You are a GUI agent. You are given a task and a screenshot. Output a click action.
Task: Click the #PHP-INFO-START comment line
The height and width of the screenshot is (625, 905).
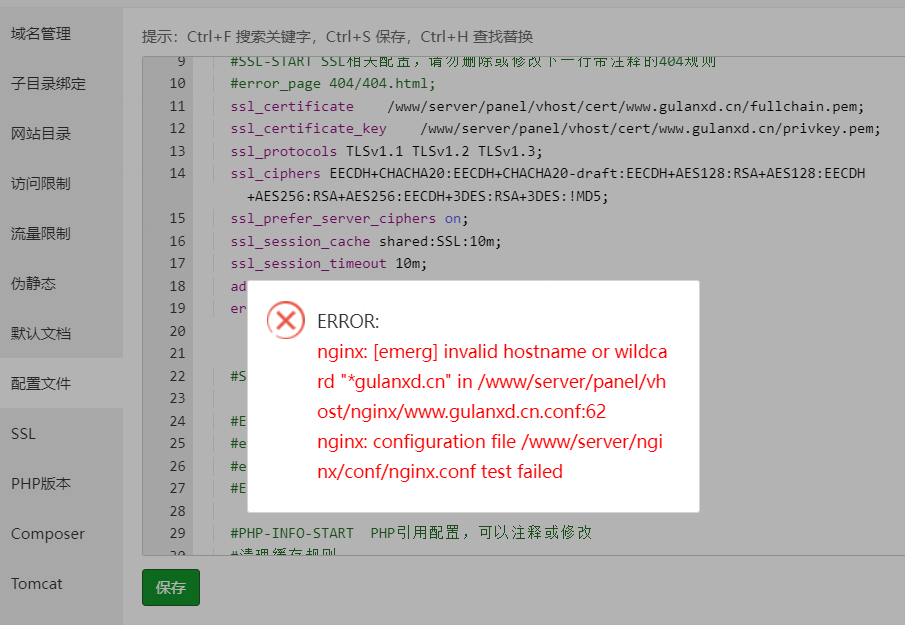click(x=411, y=533)
